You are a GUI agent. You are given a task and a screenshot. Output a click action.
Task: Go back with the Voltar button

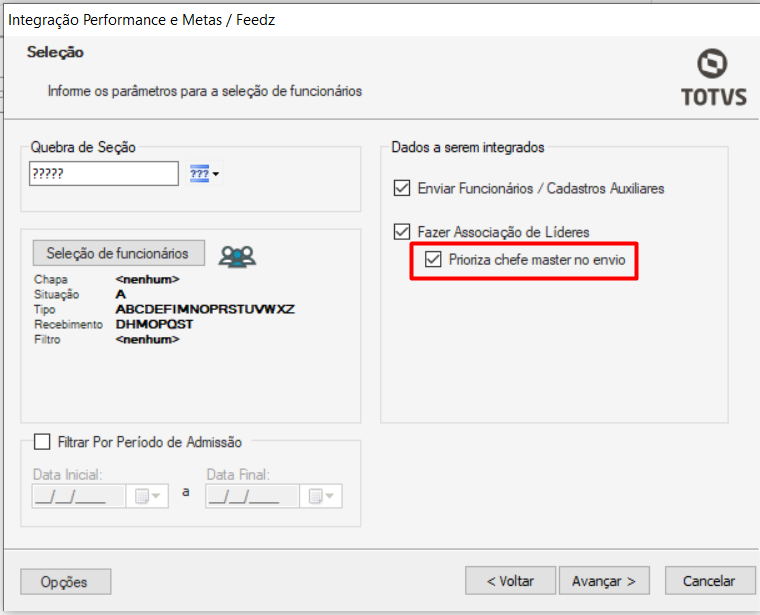pyautogui.click(x=510, y=581)
